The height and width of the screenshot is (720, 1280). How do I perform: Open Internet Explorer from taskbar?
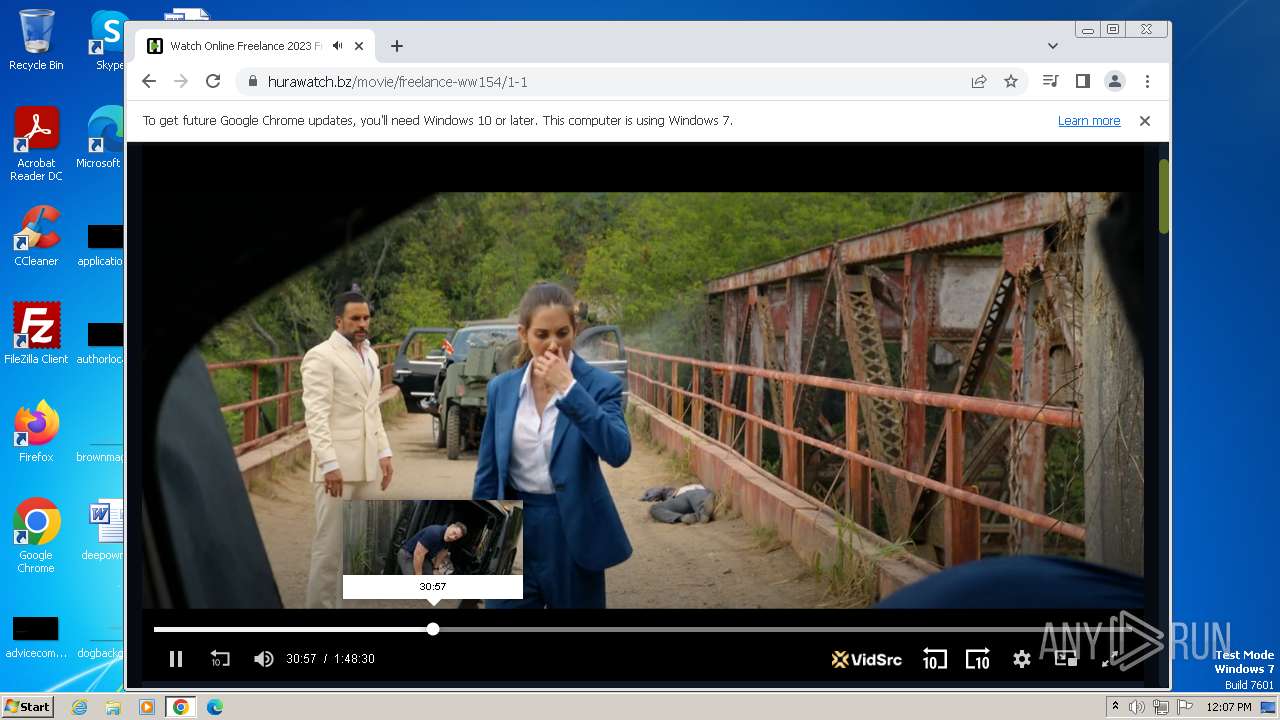click(x=80, y=707)
